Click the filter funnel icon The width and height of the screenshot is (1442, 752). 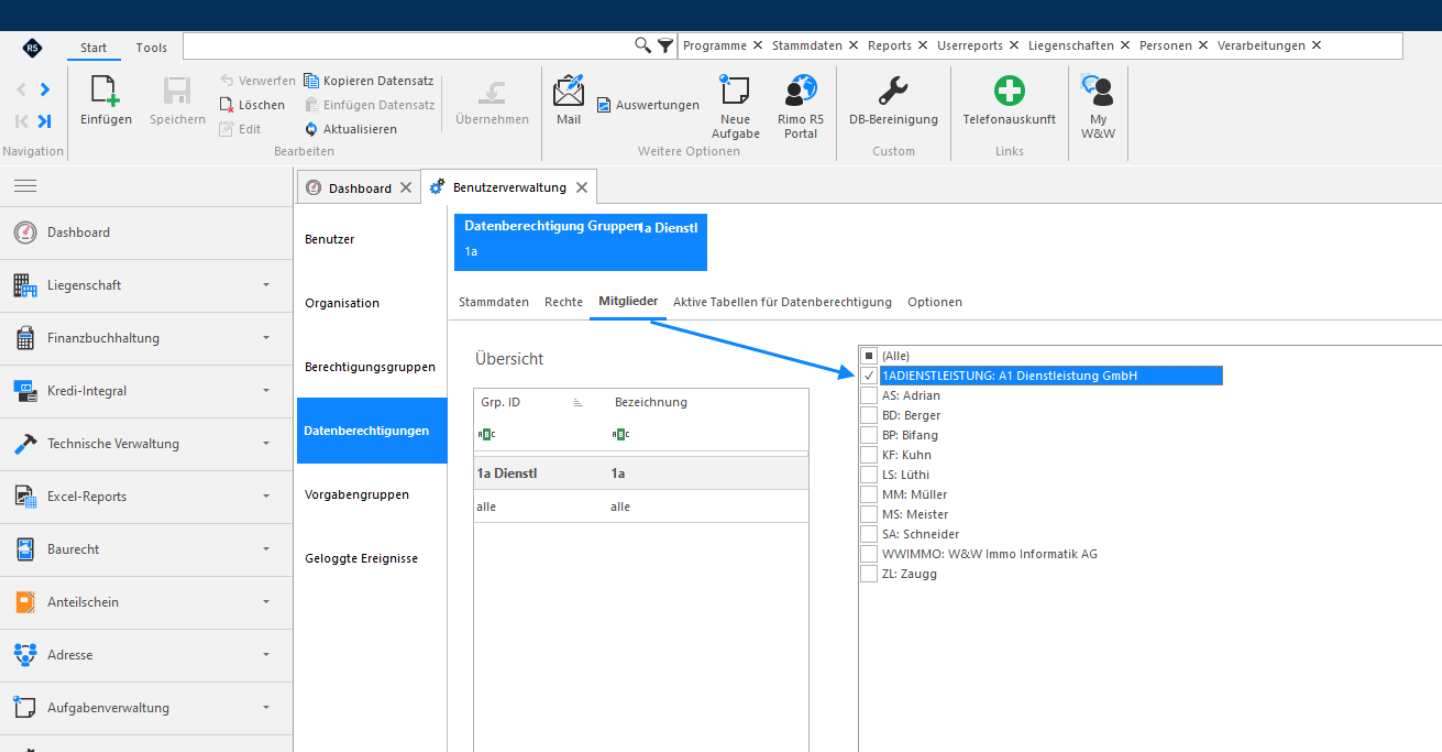coord(665,45)
